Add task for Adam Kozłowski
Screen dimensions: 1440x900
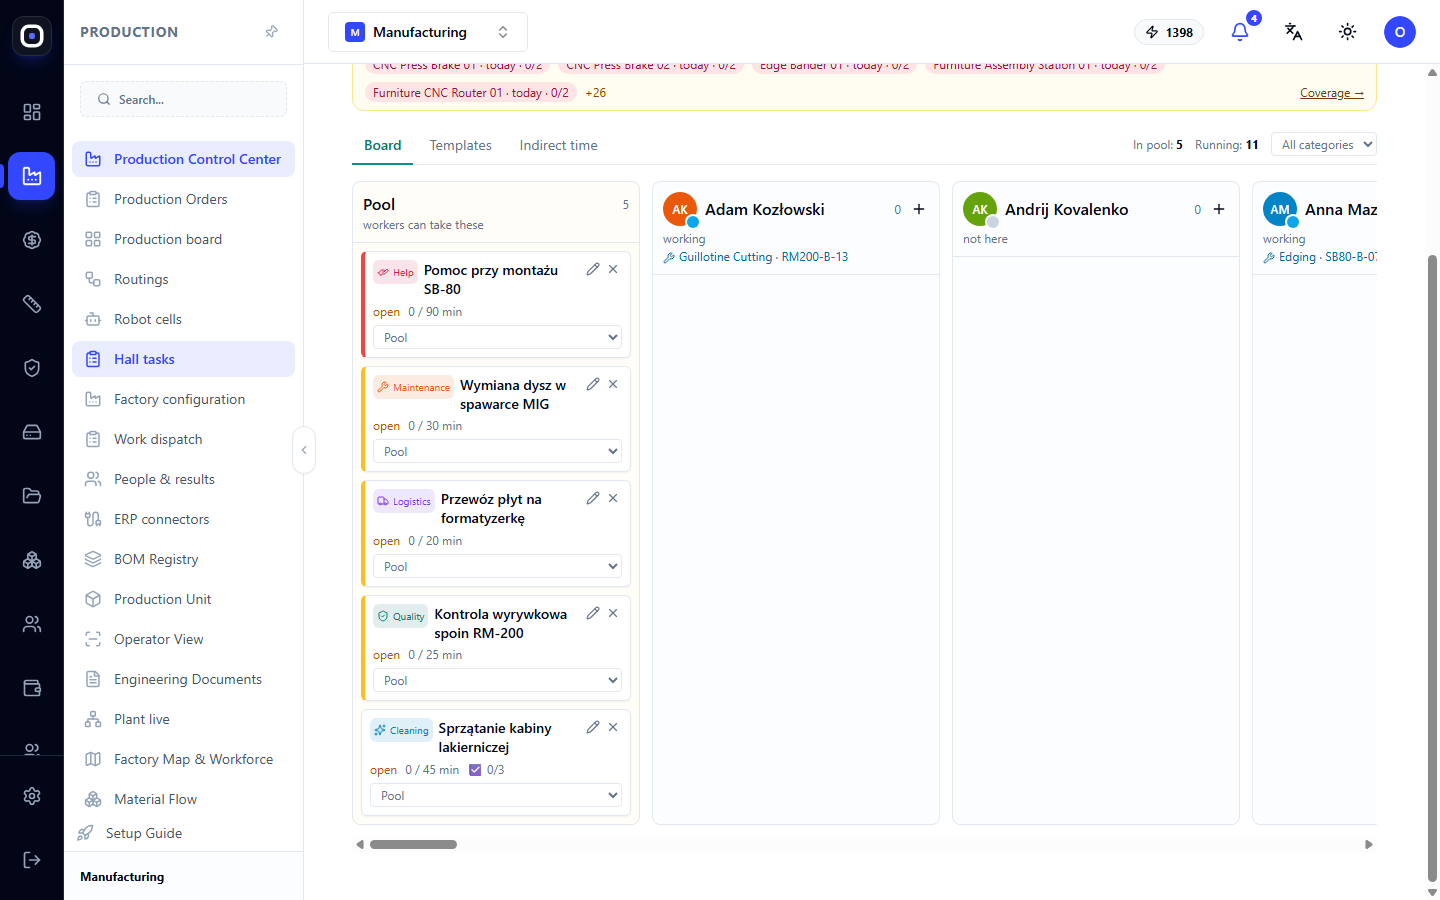point(919,209)
